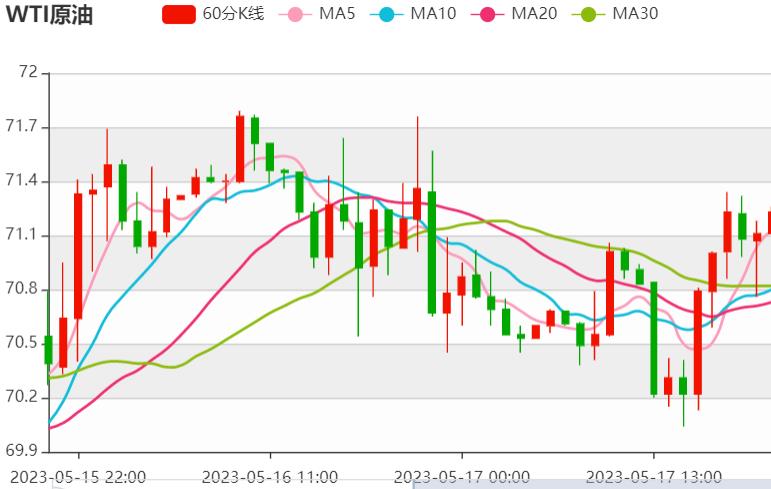Toggle MA30 line in the legend
The height and width of the screenshot is (489, 771).
tap(615, 14)
